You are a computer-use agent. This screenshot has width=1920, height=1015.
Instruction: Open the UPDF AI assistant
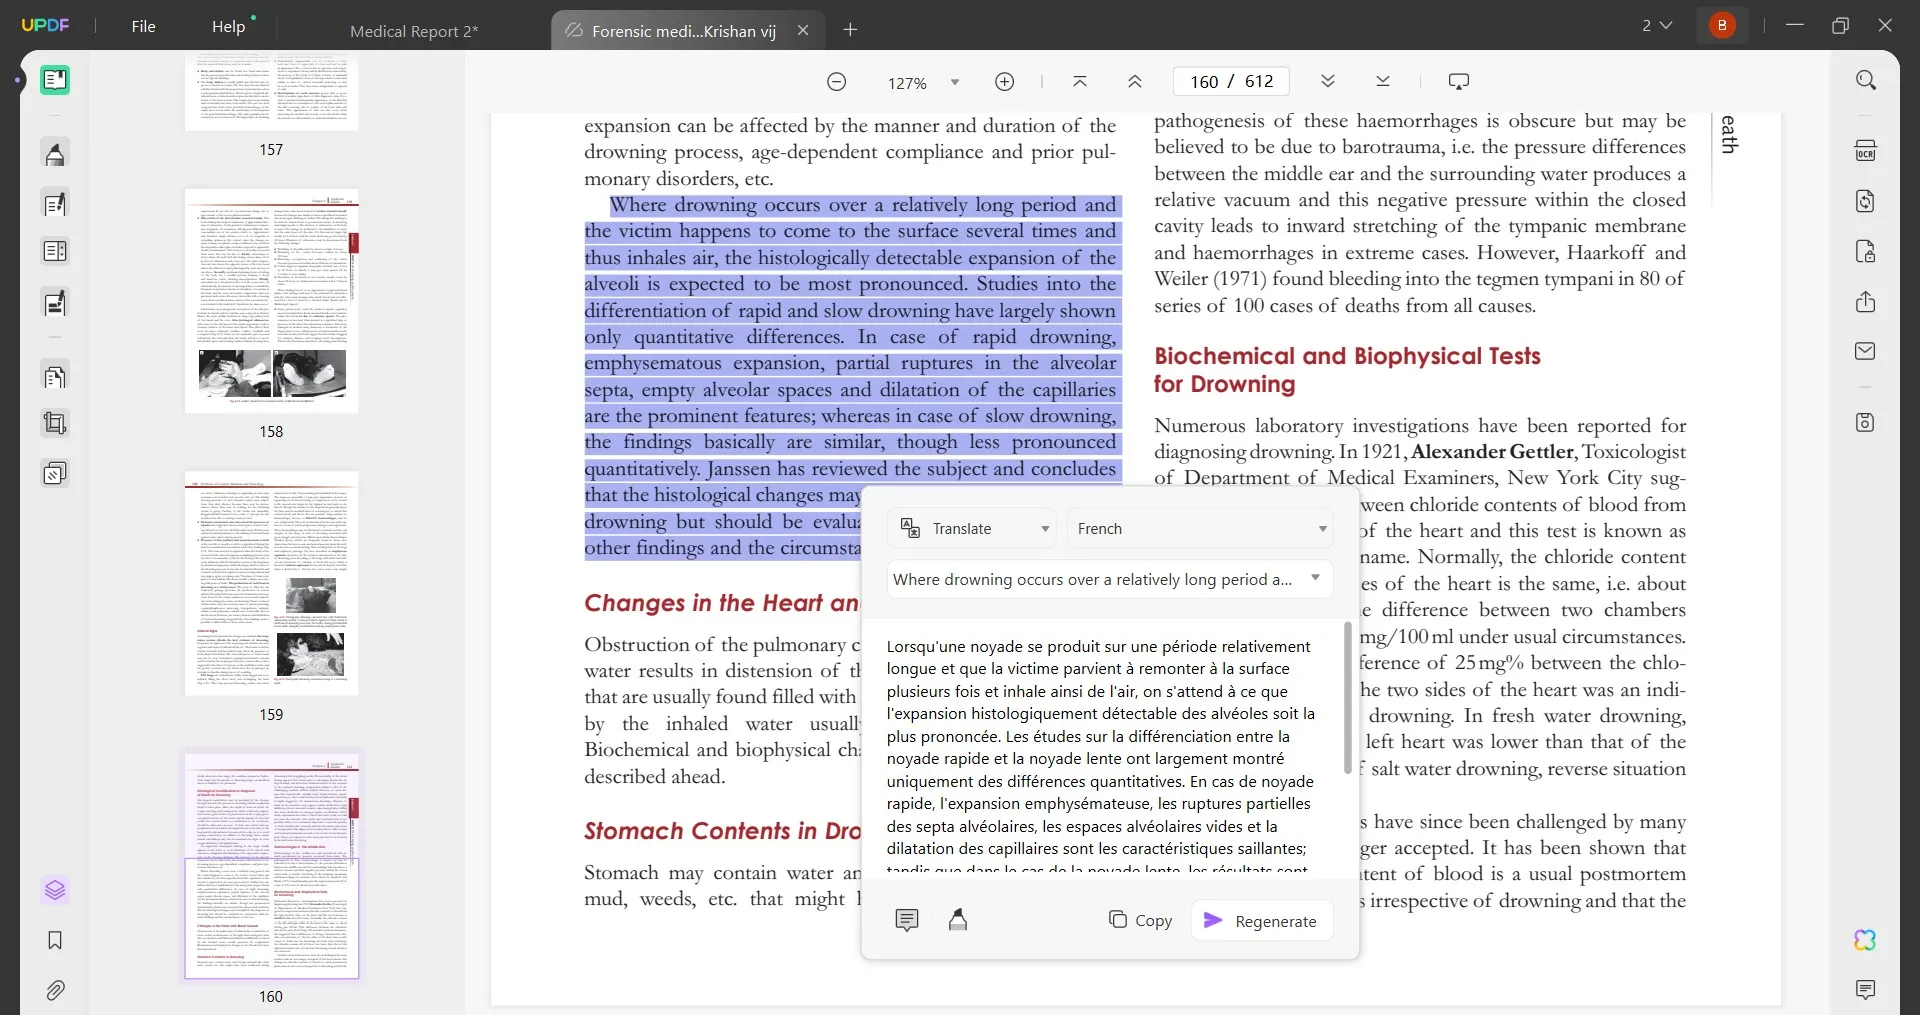point(1865,940)
